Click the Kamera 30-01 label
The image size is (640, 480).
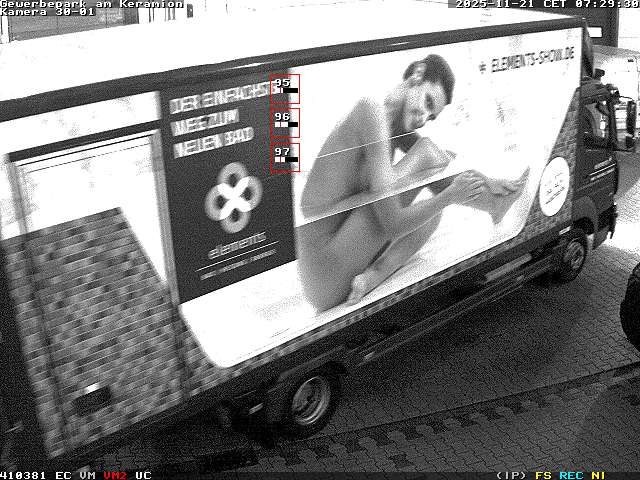(48, 12)
